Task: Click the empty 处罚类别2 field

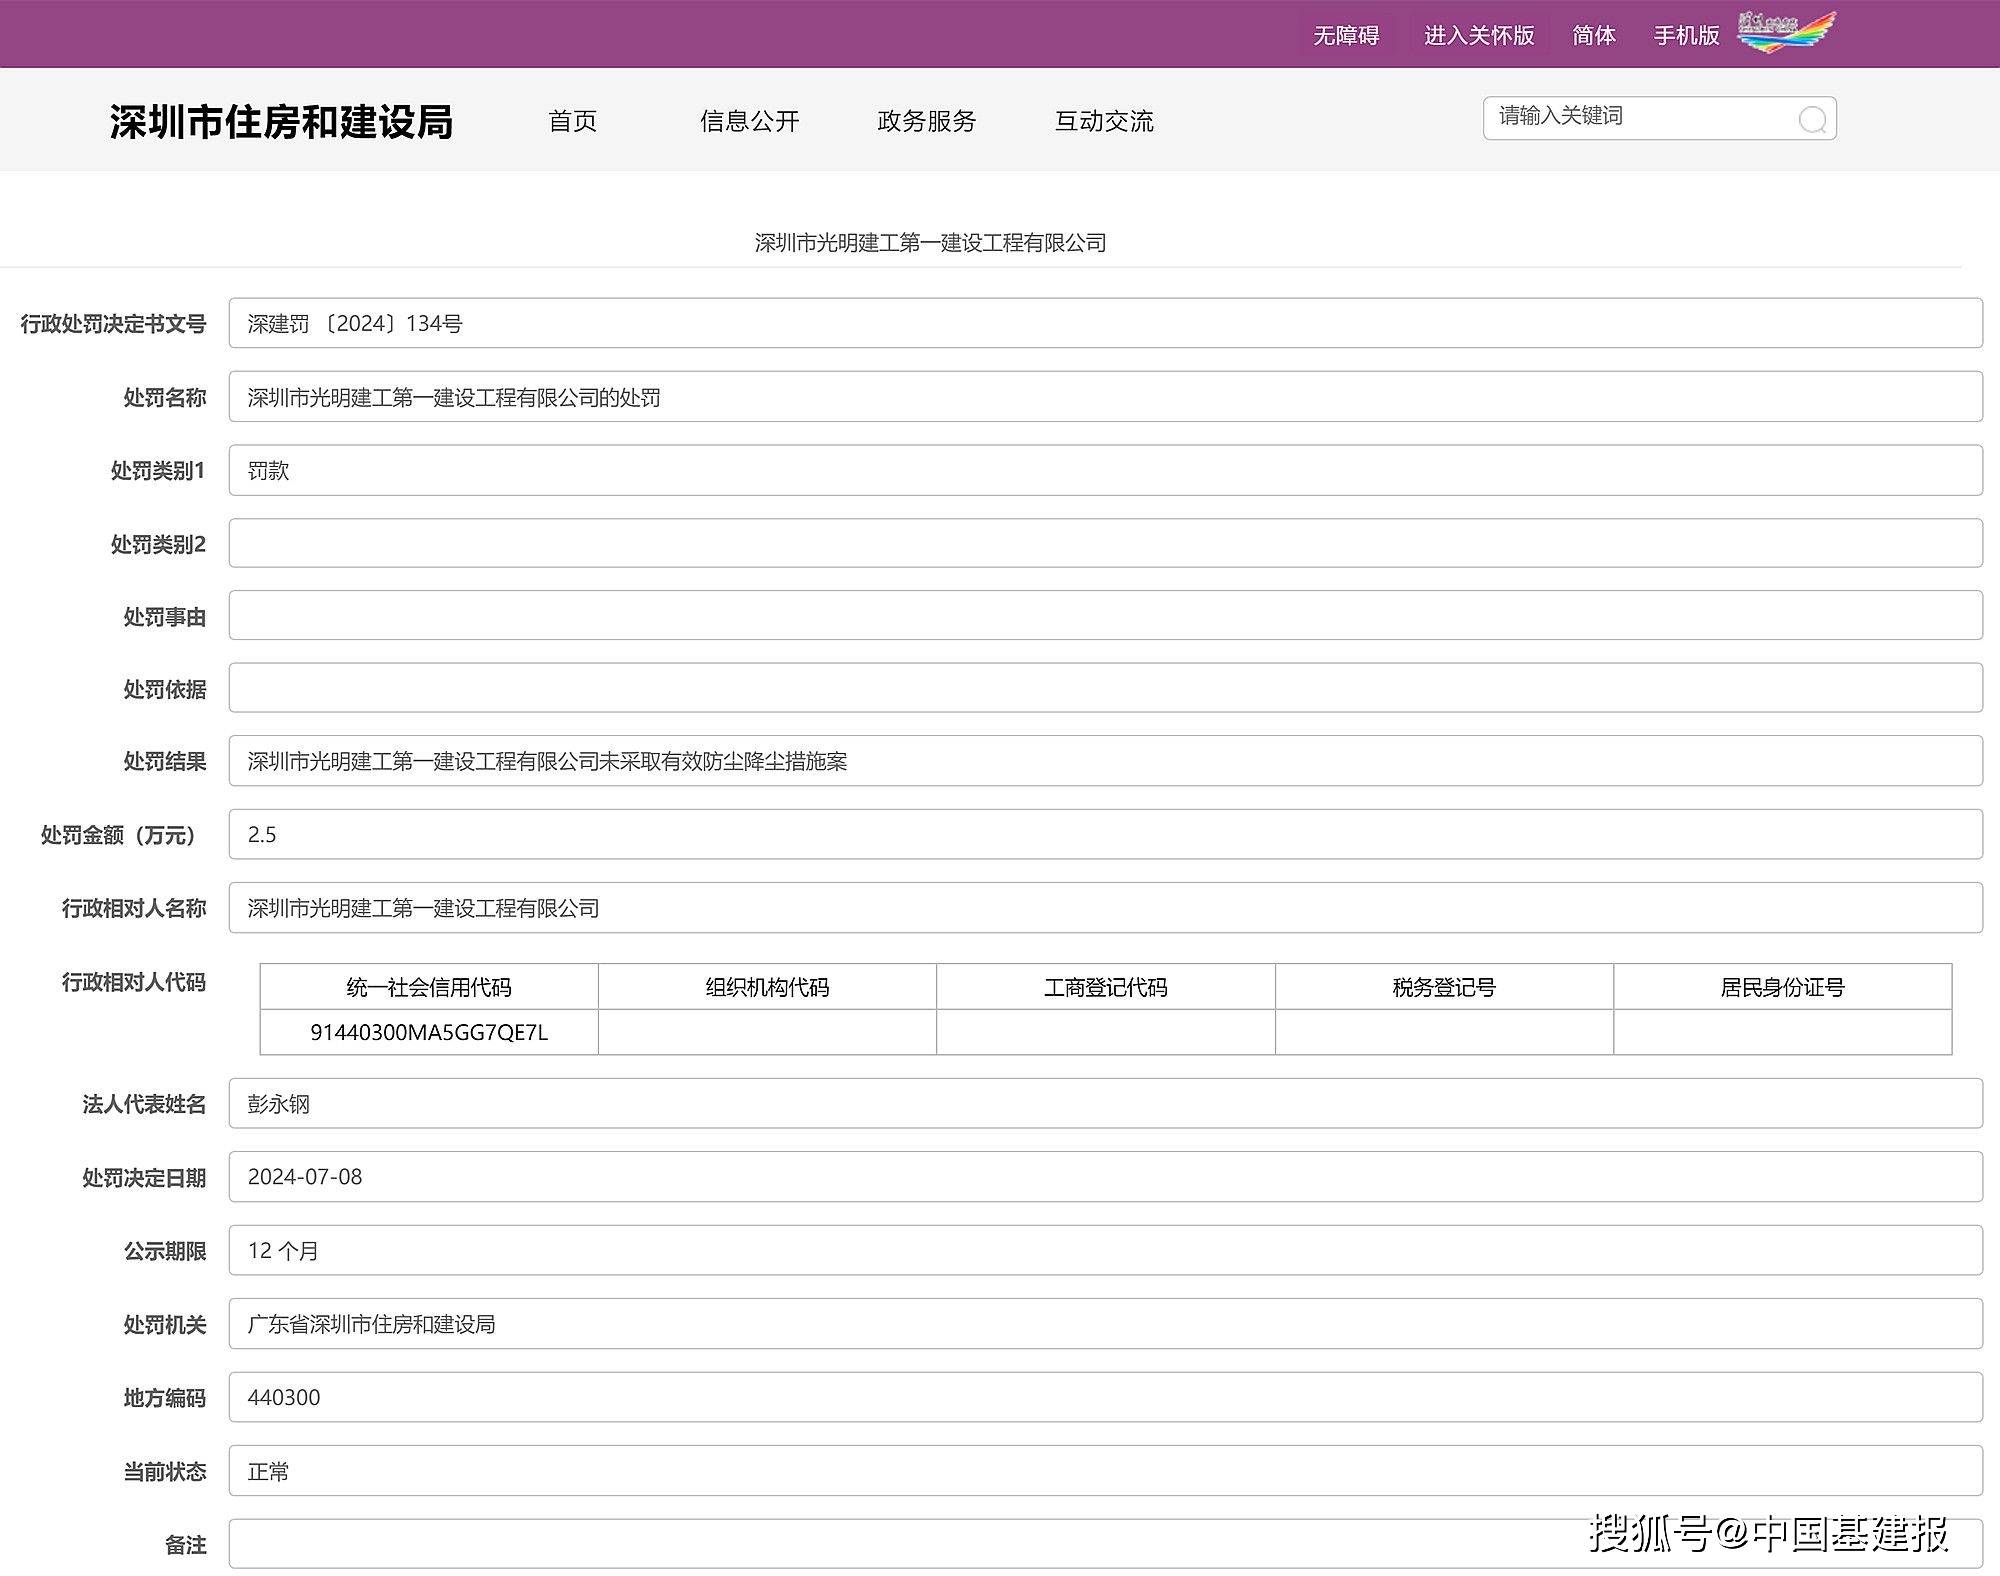Action: (1105, 543)
